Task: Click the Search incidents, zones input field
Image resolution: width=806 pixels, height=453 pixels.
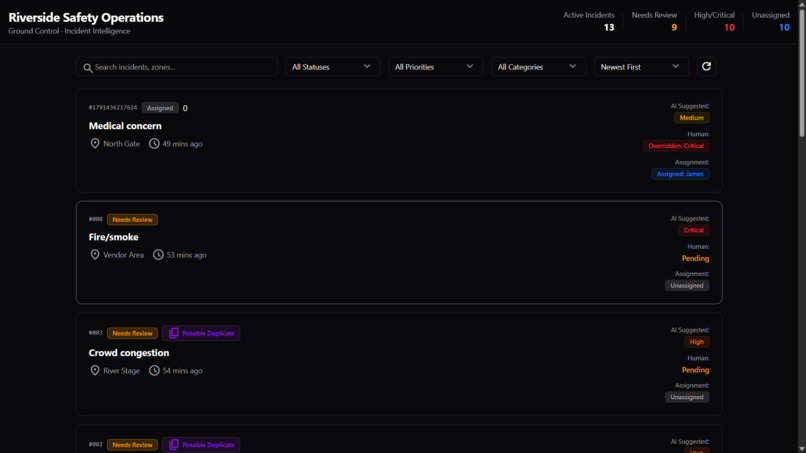Action: 177,67
